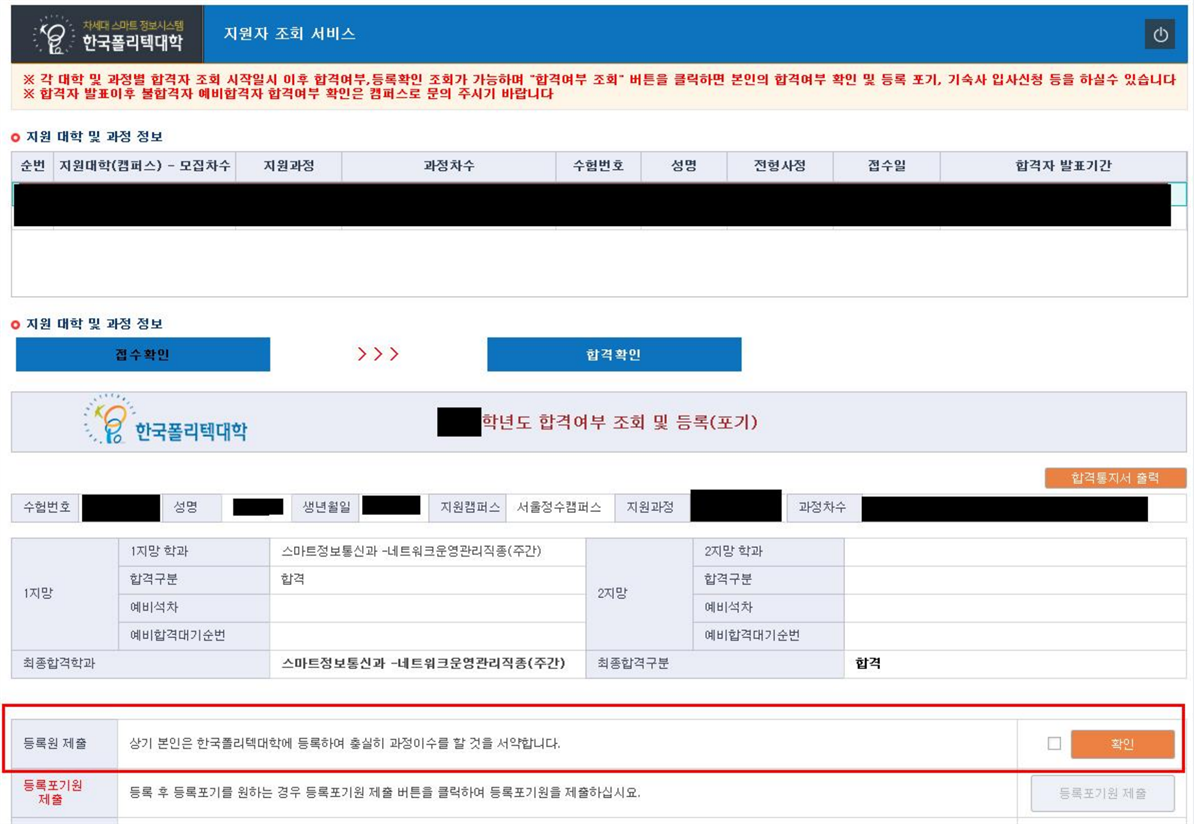This screenshot has height=824, width=1194.
Task: Click the 1지망 학과 value 스마트정보통신과
Action: (411, 551)
